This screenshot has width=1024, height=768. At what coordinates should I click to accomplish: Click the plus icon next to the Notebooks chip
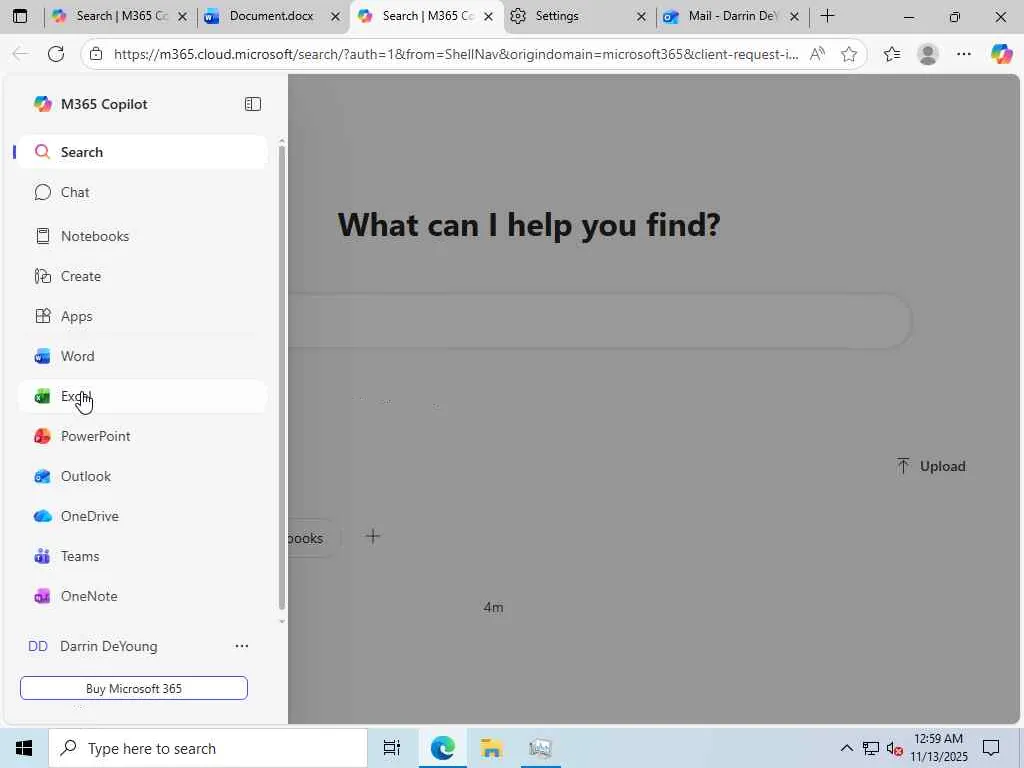point(373,537)
